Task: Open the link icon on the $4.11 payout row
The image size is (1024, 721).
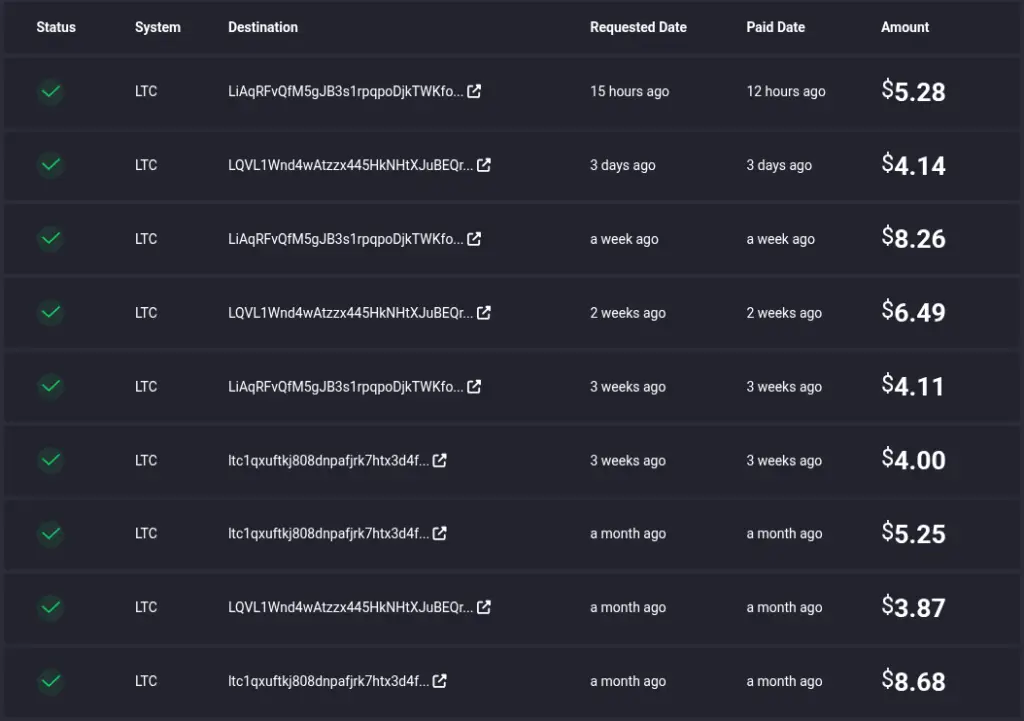Action: click(473, 386)
